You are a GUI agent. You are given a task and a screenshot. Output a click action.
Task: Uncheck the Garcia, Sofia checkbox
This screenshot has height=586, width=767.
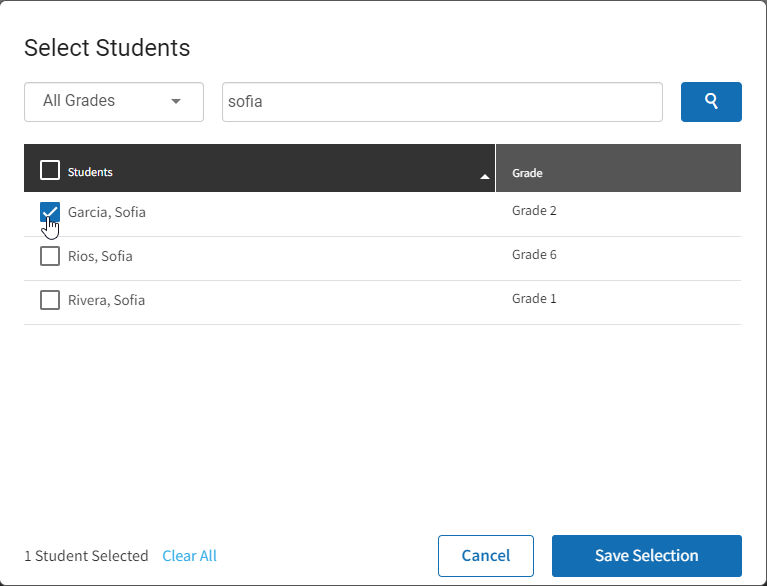coord(50,212)
